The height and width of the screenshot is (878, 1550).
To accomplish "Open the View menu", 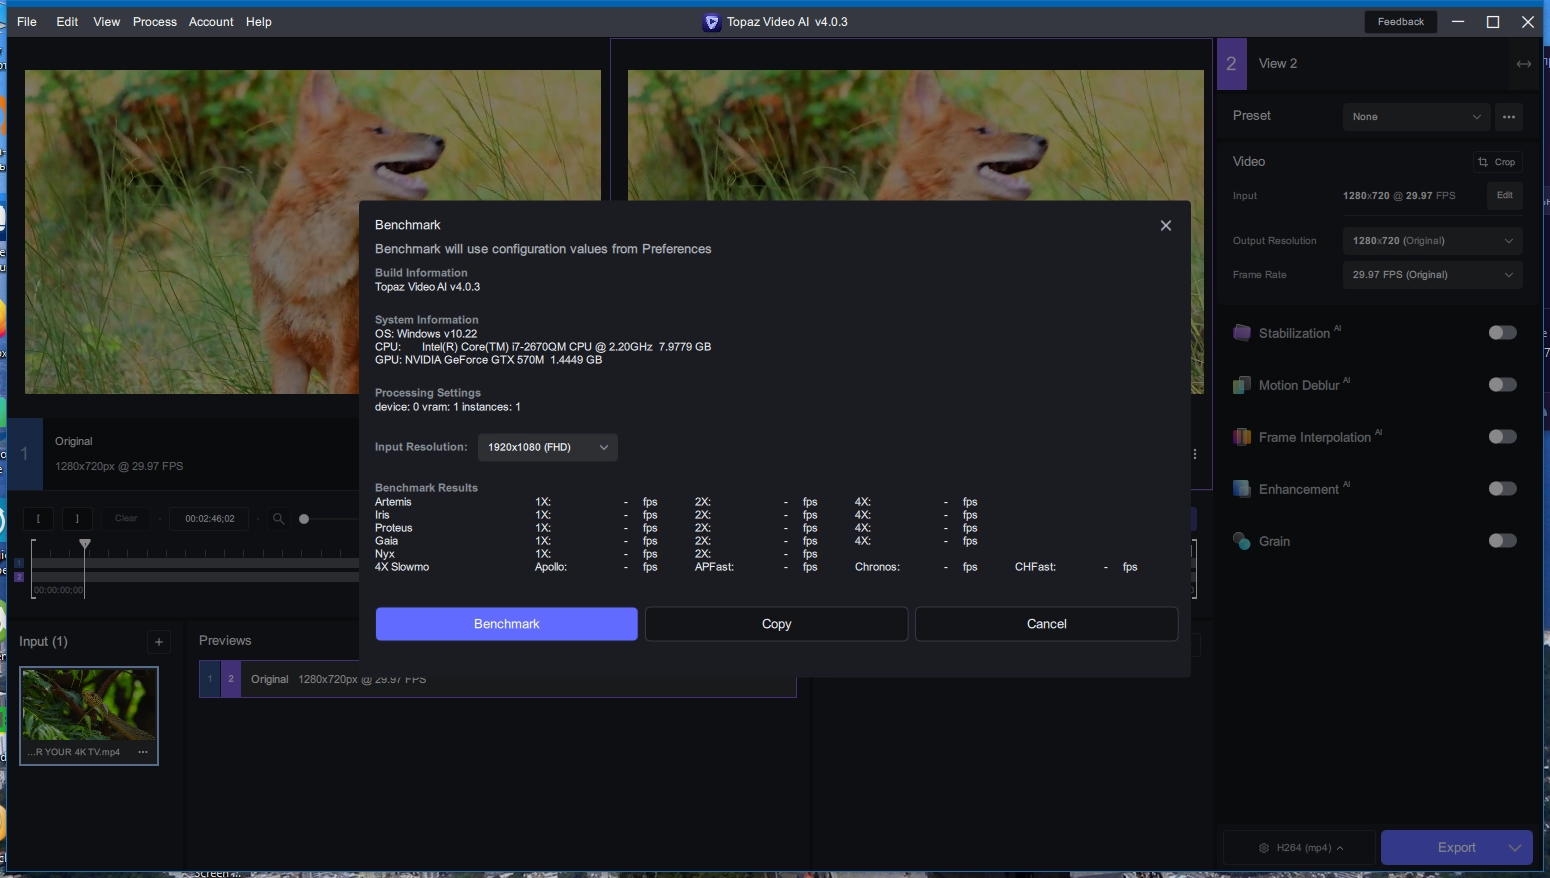I will point(107,22).
